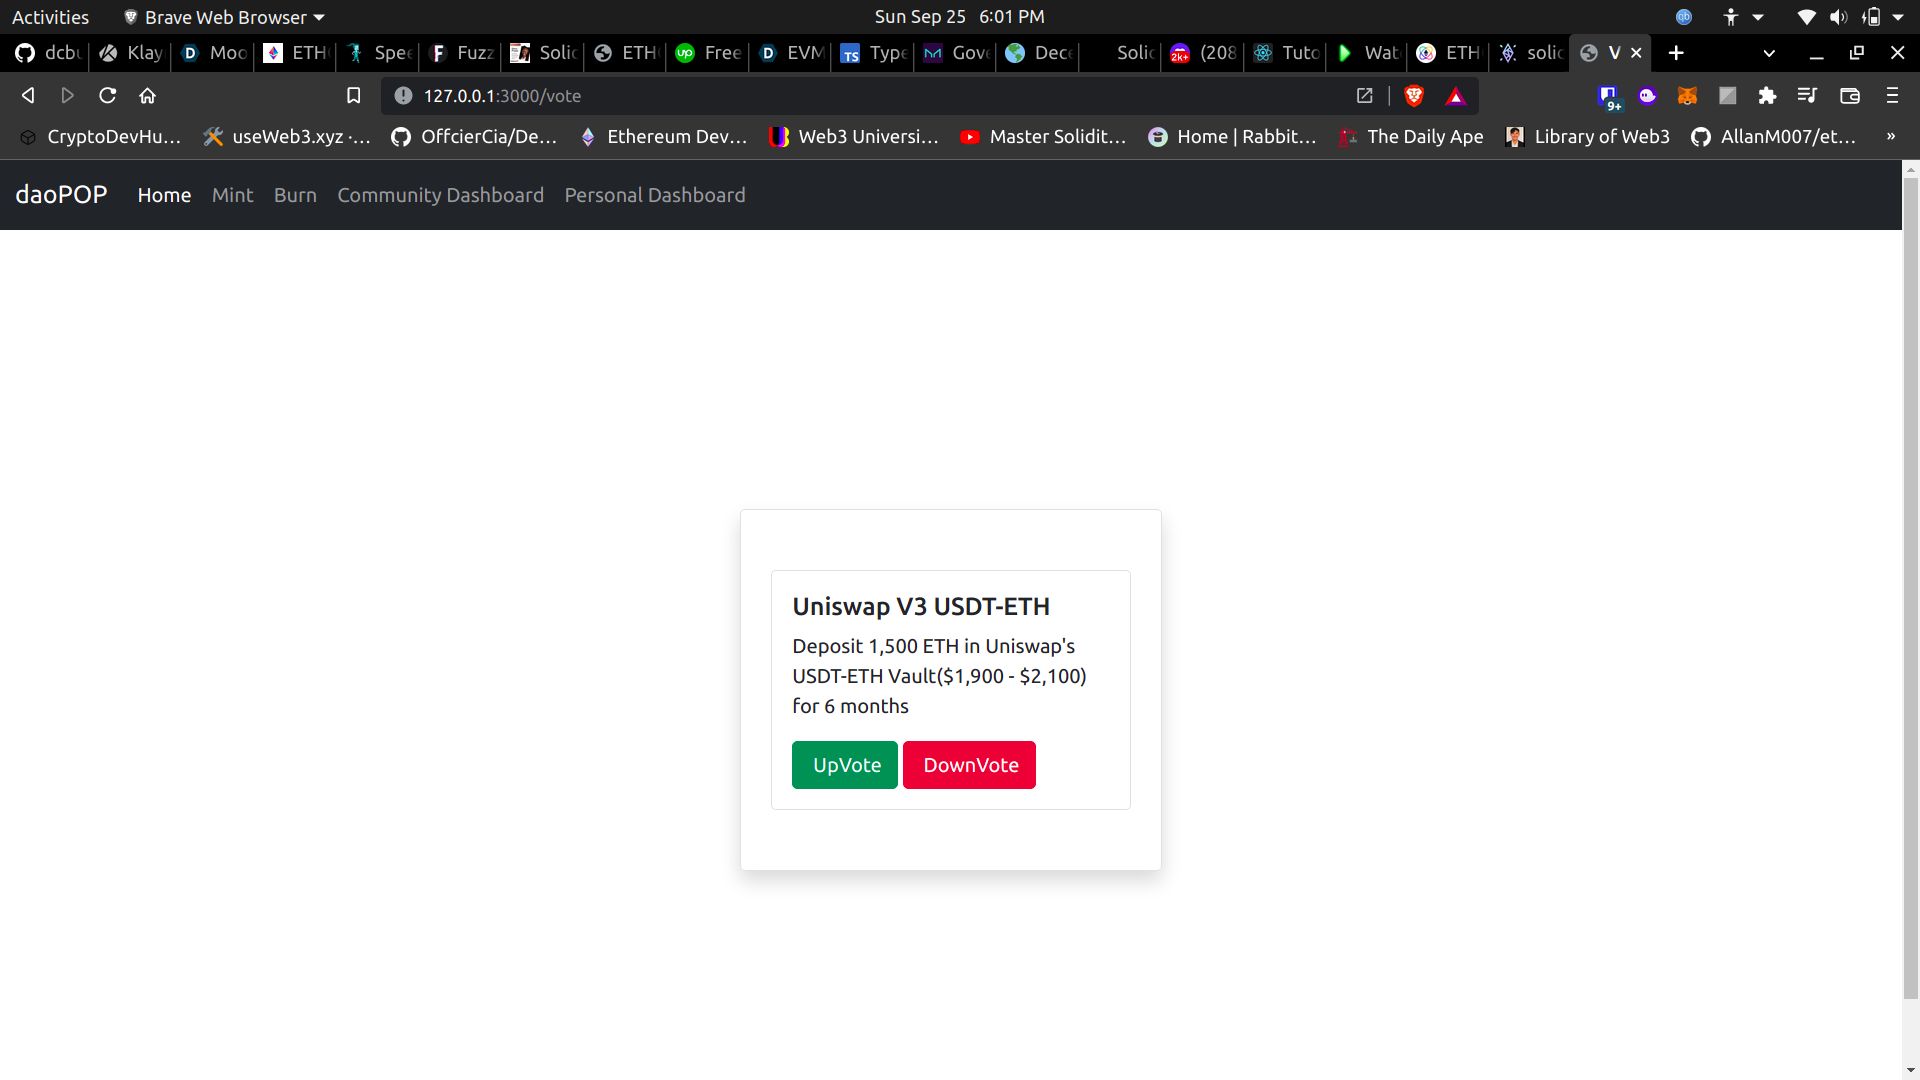This screenshot has width=1920, height=1080.
Task: Switch to the Wat tab
Action: [1367, 53]
